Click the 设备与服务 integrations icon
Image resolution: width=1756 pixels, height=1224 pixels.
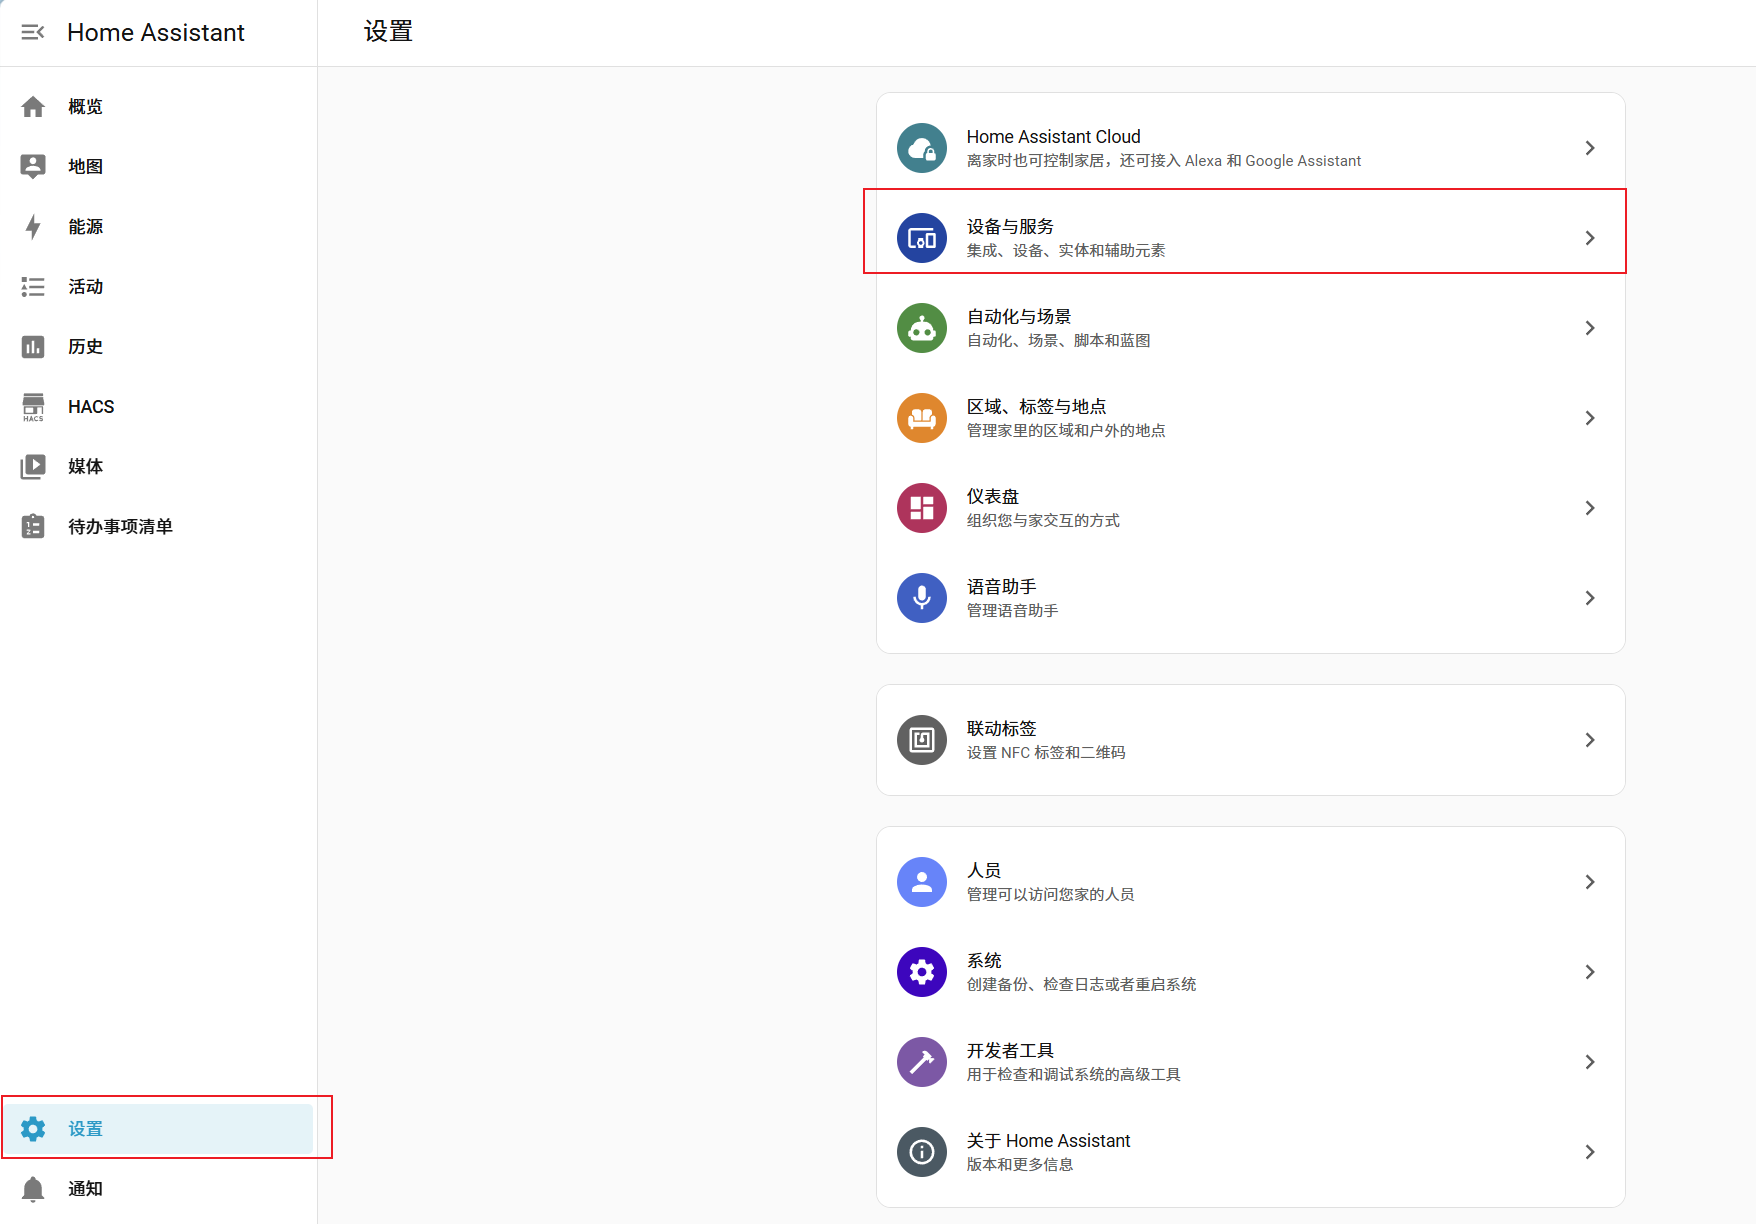coord(921,238)
